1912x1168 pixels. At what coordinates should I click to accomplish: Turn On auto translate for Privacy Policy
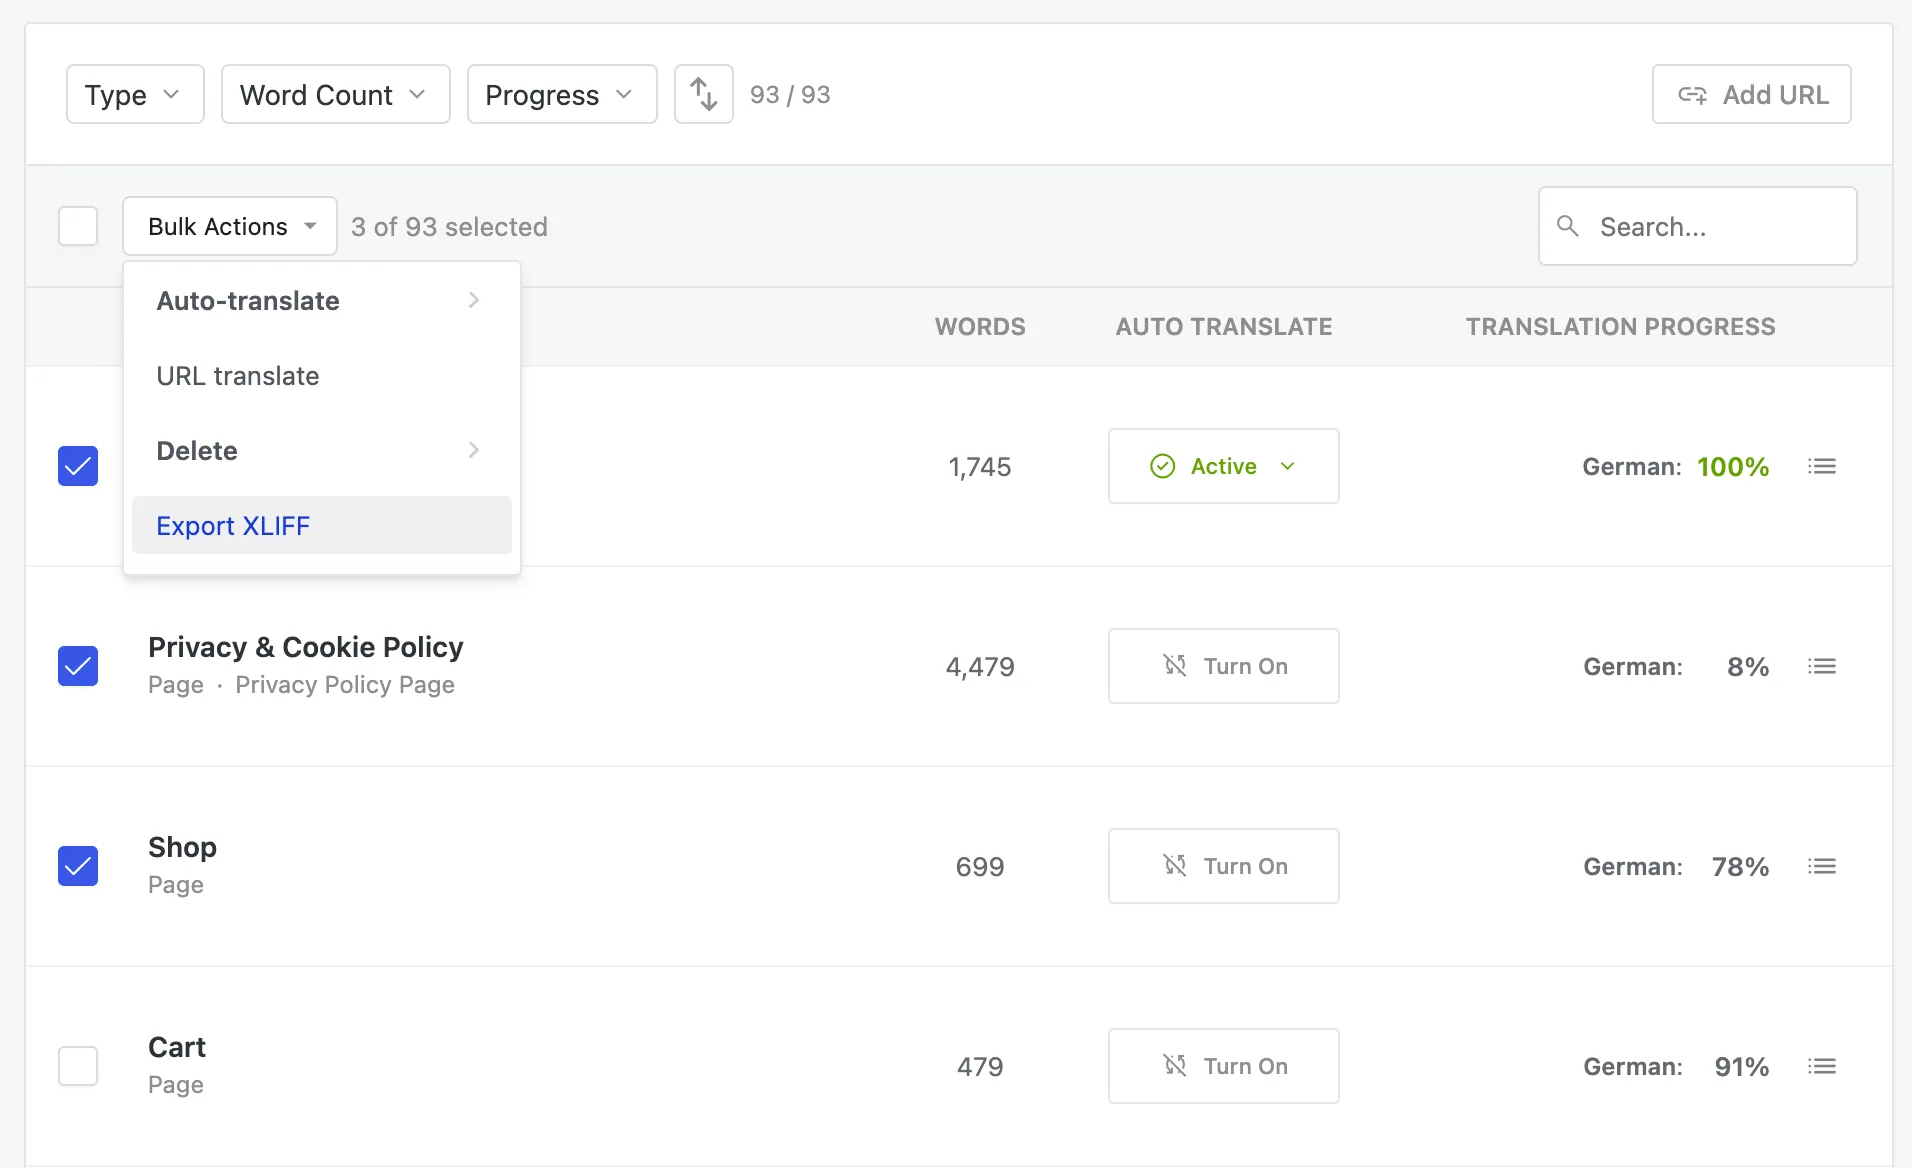click(x=1224, y=666)
